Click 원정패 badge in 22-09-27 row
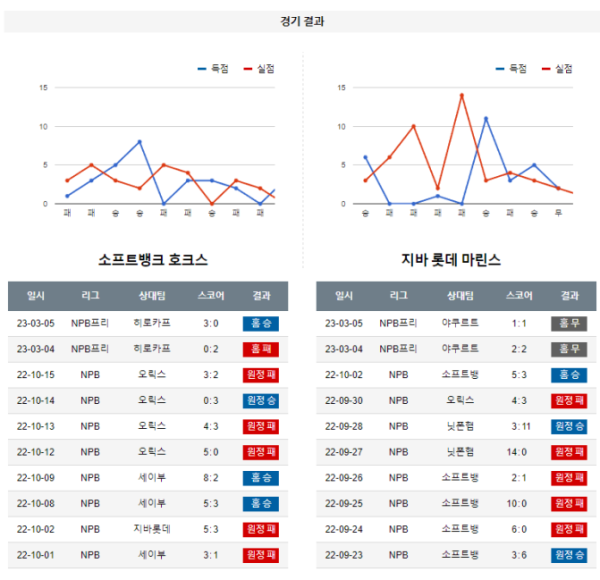This screenshot has width=600, height=580. [x=569, y=452]
